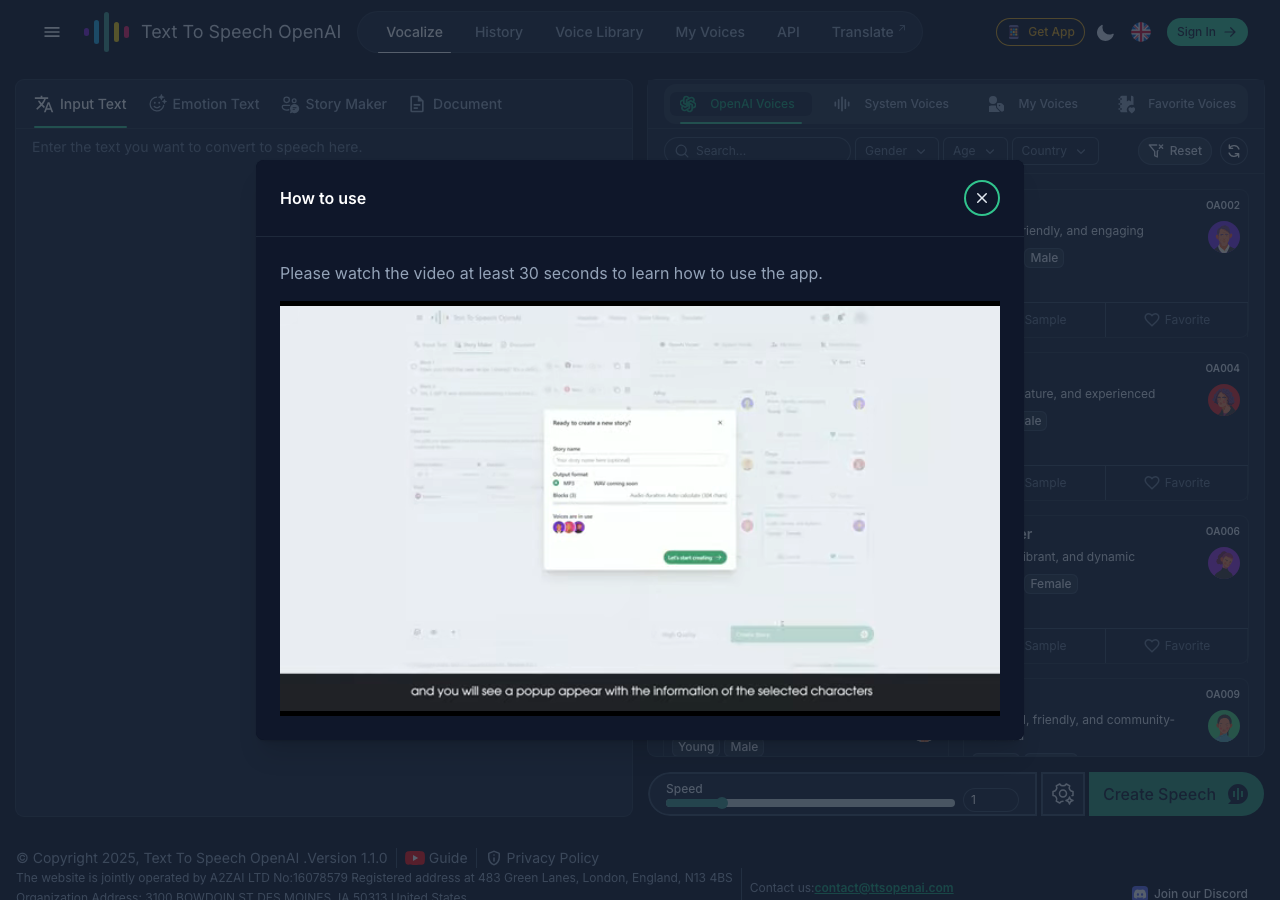Click the contact@ttsopenai.com email link

[x=884, y=888]
